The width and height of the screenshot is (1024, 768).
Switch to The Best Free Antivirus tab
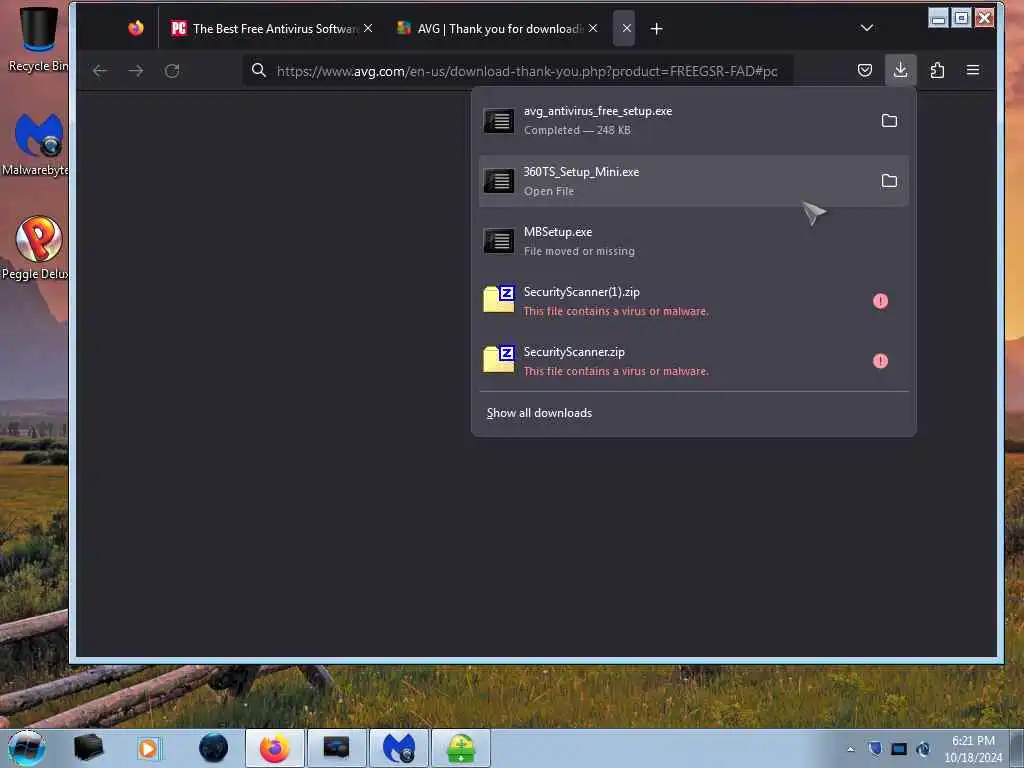(272, 28)
